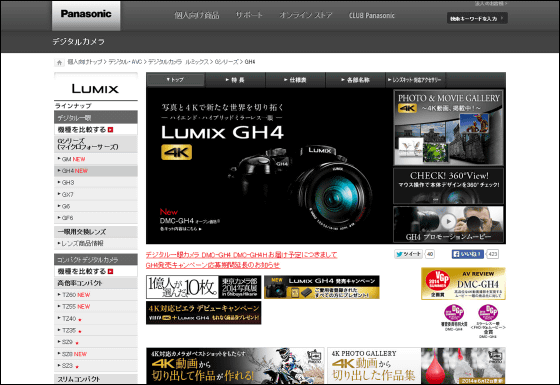Viewport: 560px width, 385px height.
Task: Click the 法人のお客様 link at top right
Action: coord(491,4)
